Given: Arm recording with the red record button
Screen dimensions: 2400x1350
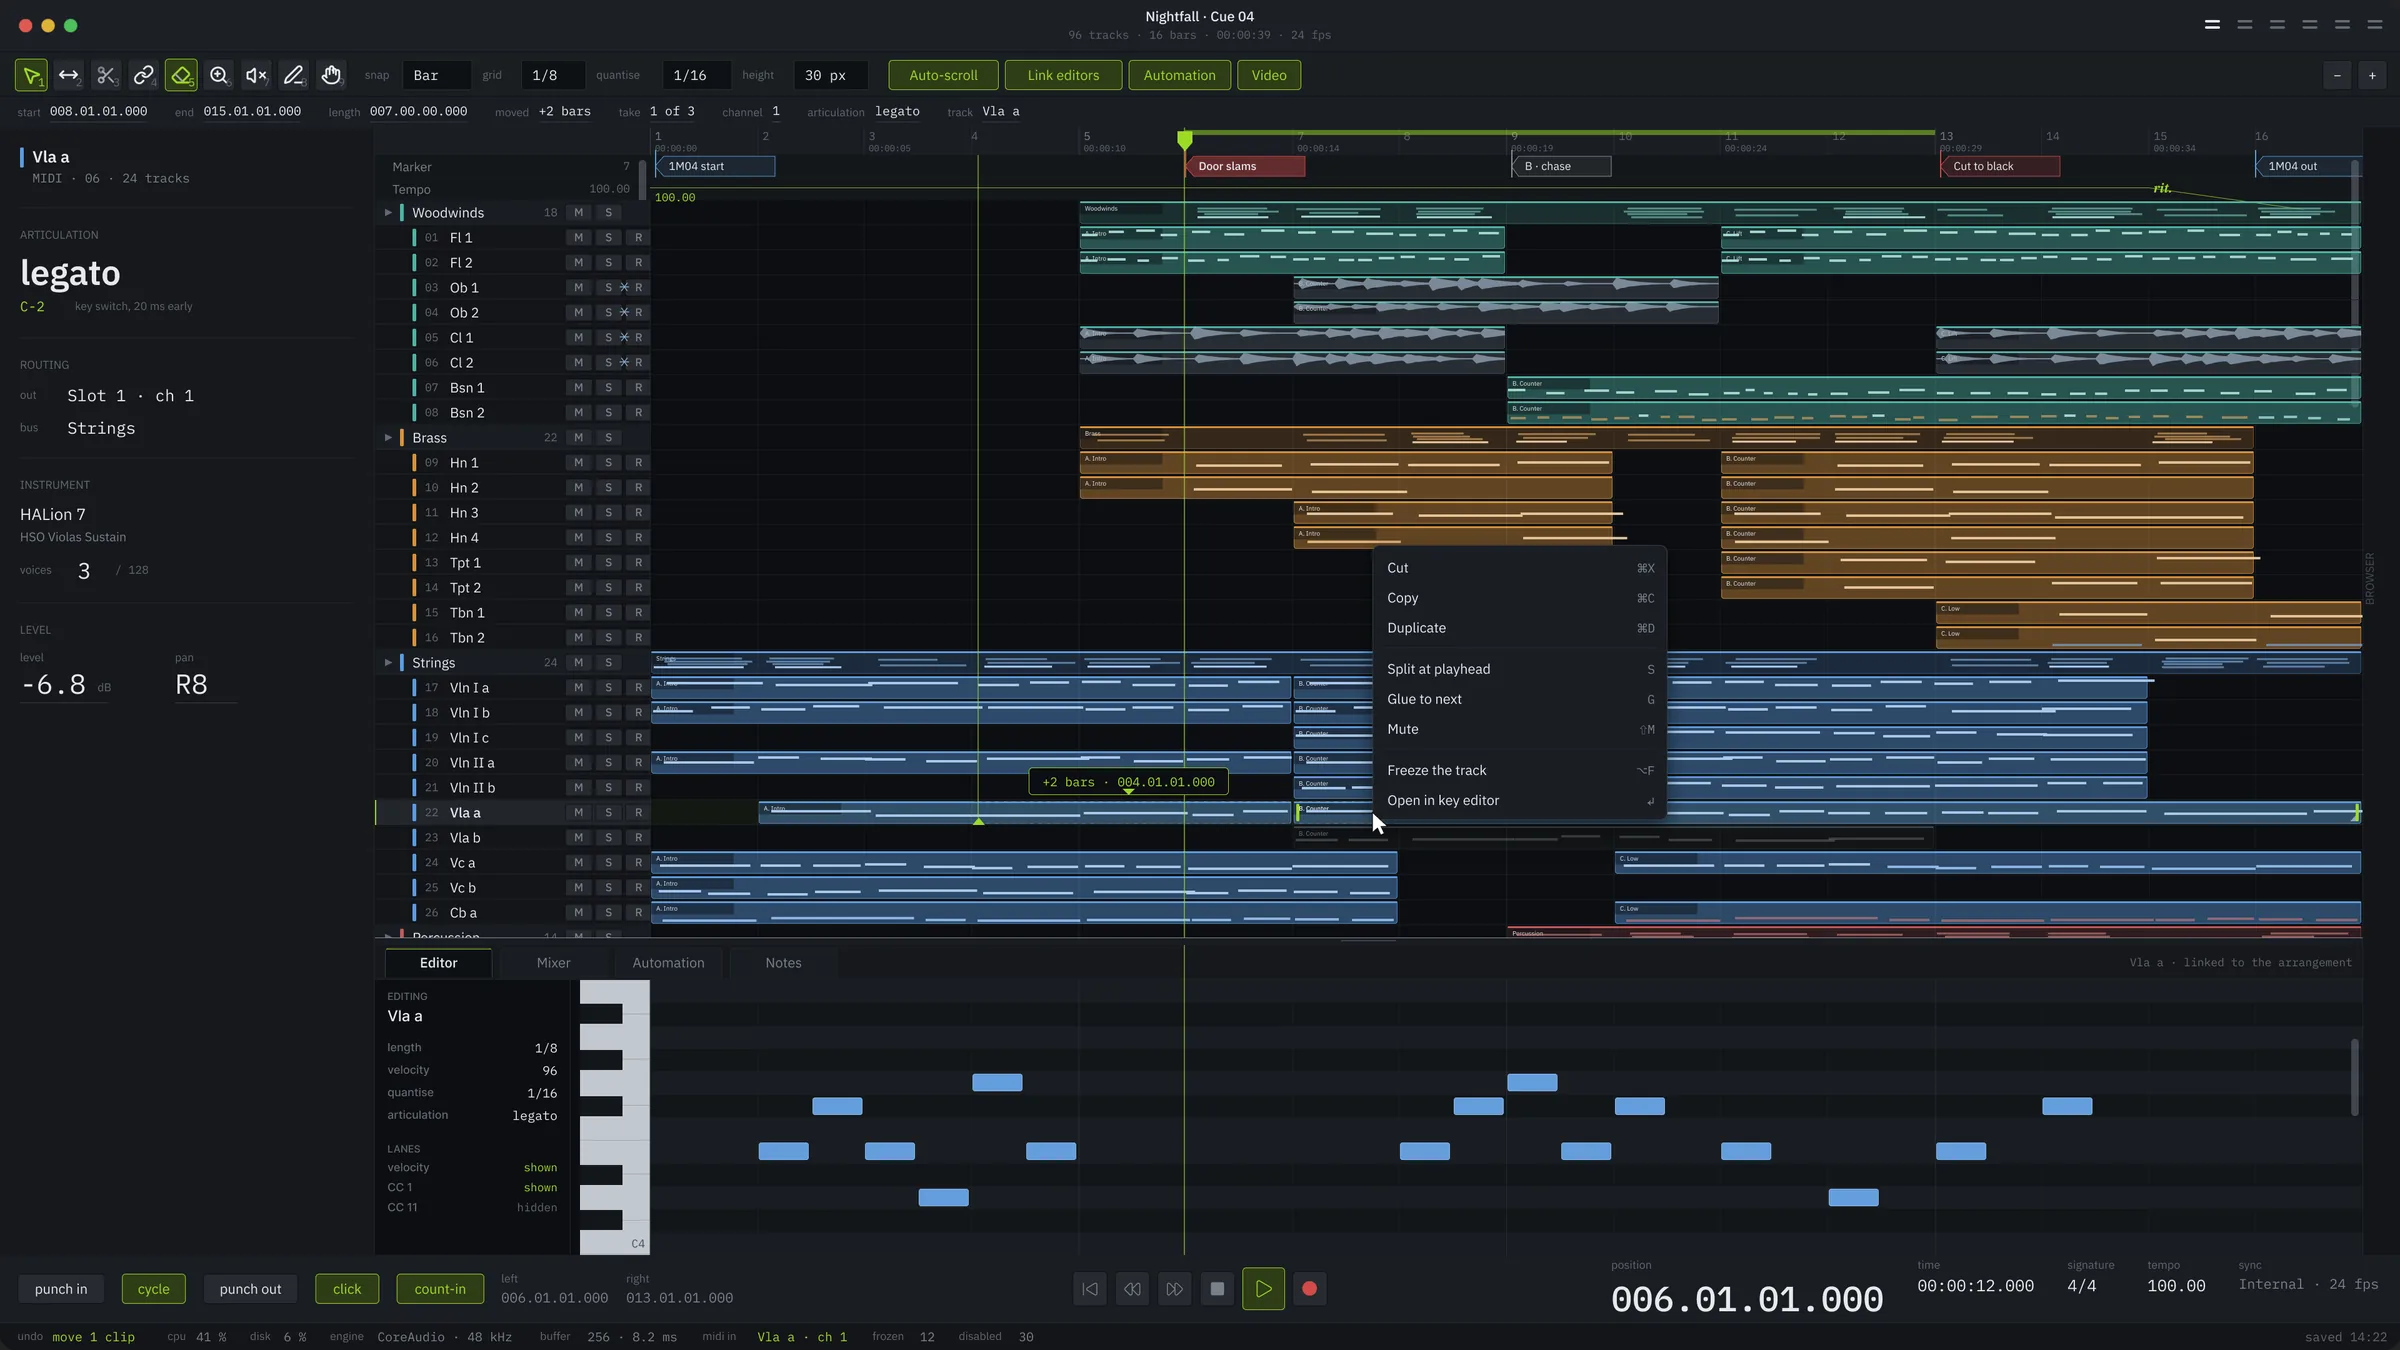Looking at the screenshot, I should 1309,1289.
